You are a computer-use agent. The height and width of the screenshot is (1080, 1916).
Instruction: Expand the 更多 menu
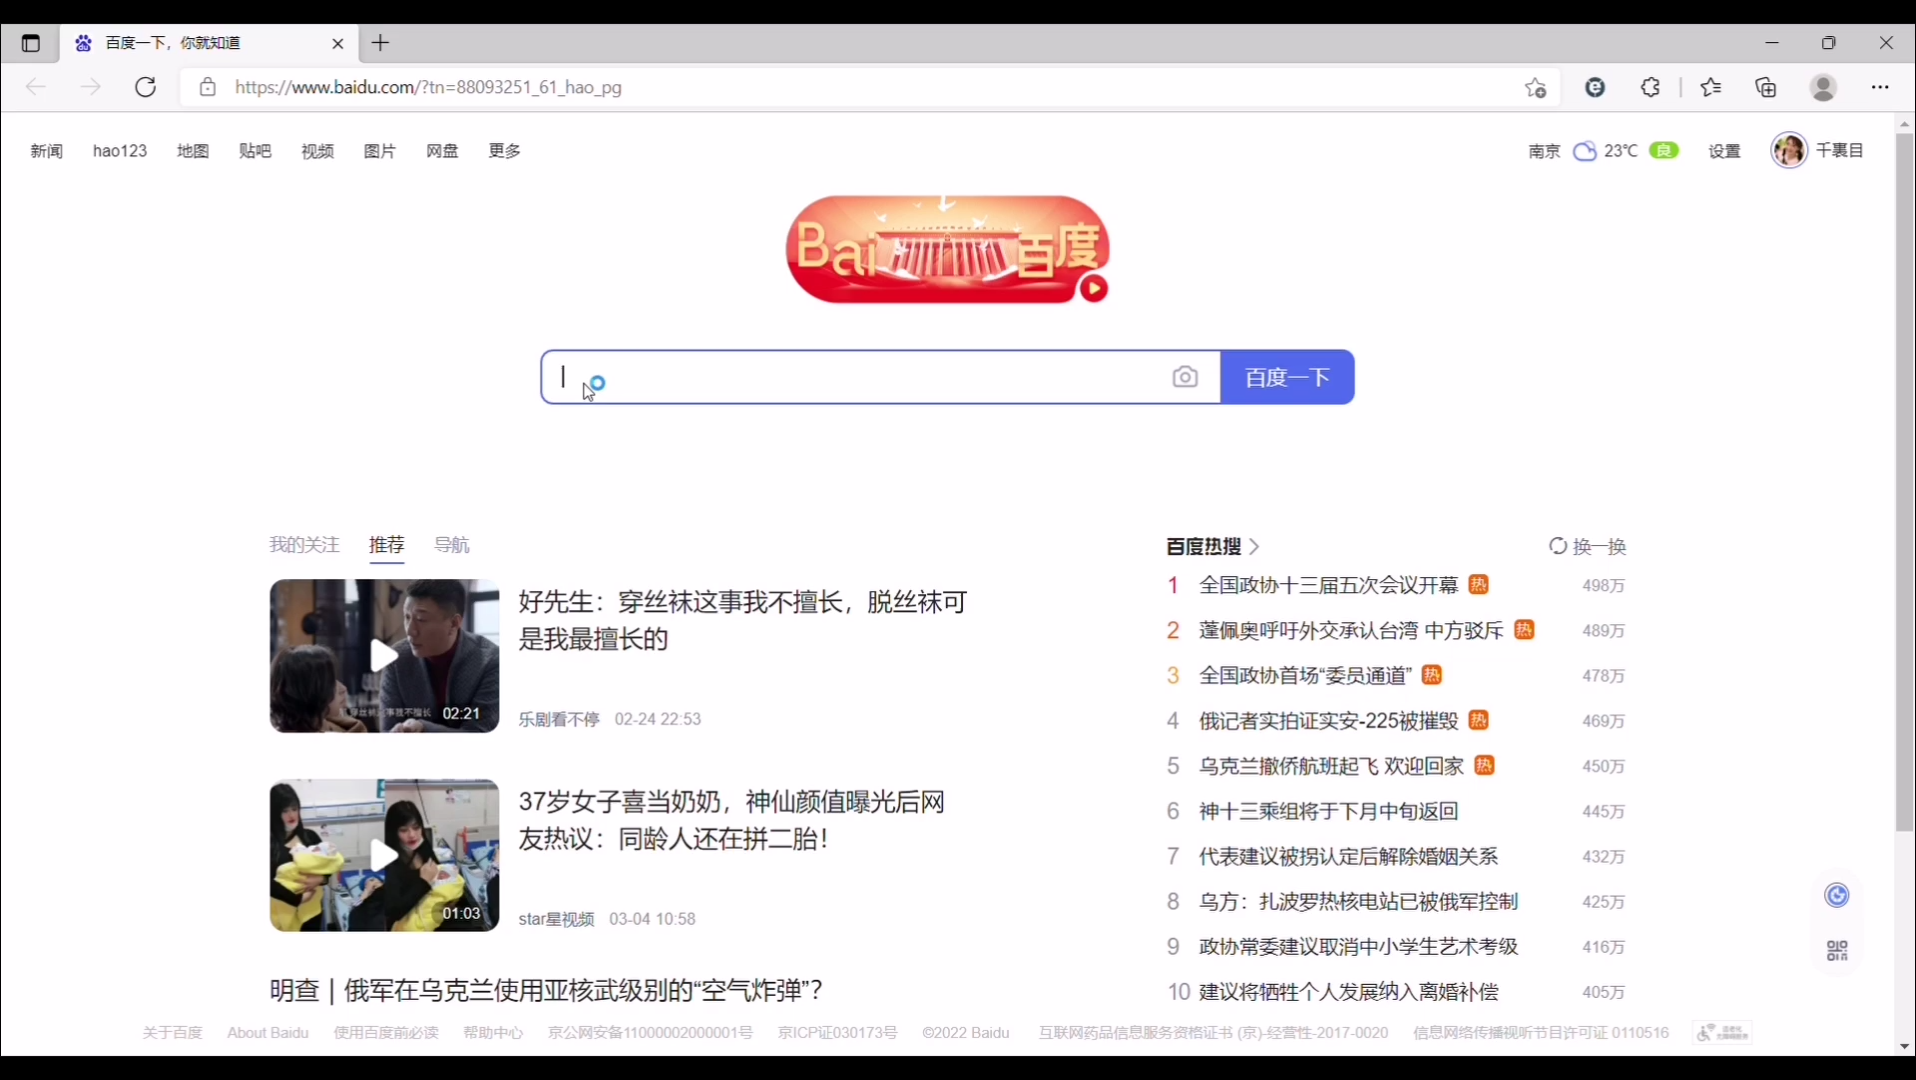505,151
